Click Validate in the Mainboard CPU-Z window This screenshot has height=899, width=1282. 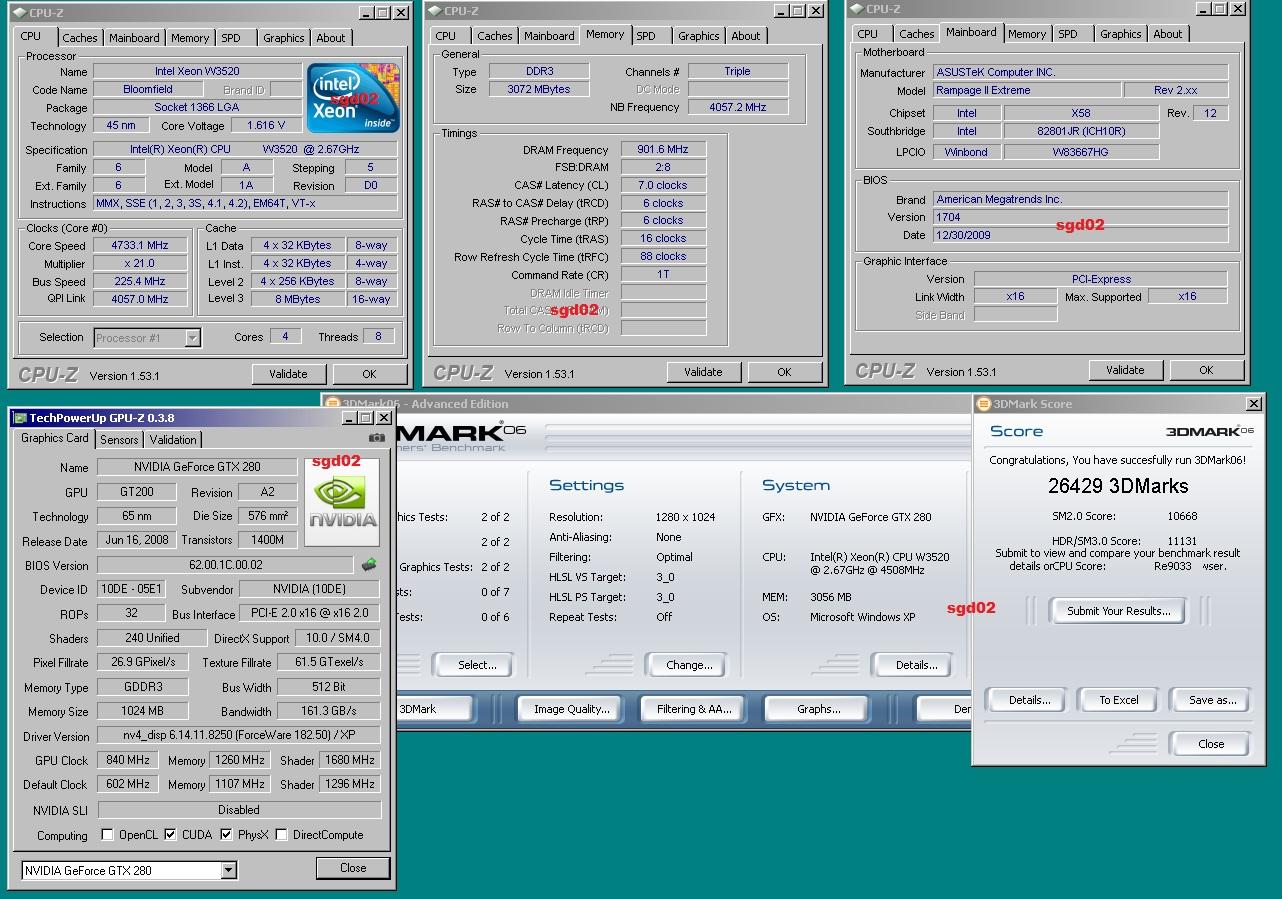pyautogui.click(x=1125, y=370)
